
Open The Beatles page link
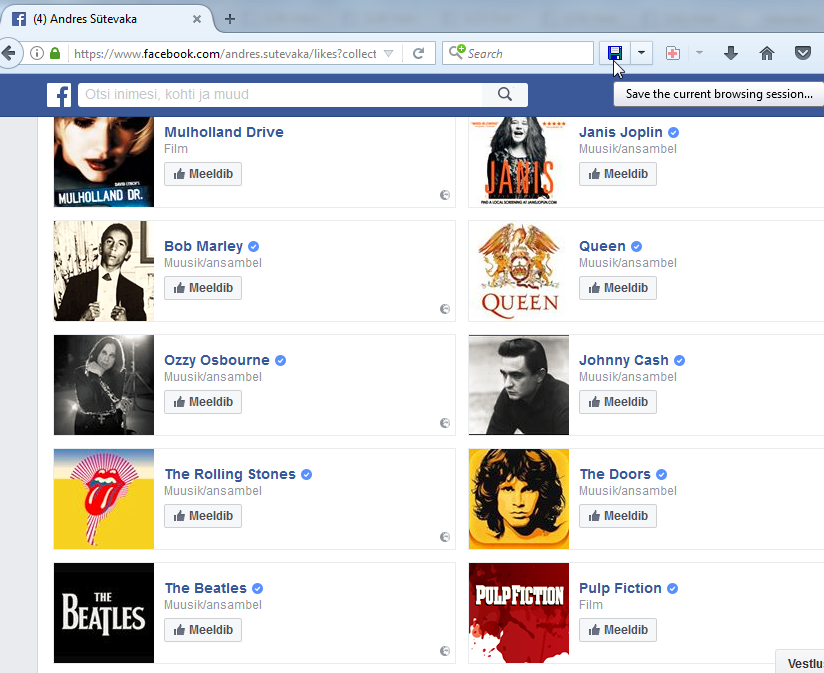click(205, 588)
